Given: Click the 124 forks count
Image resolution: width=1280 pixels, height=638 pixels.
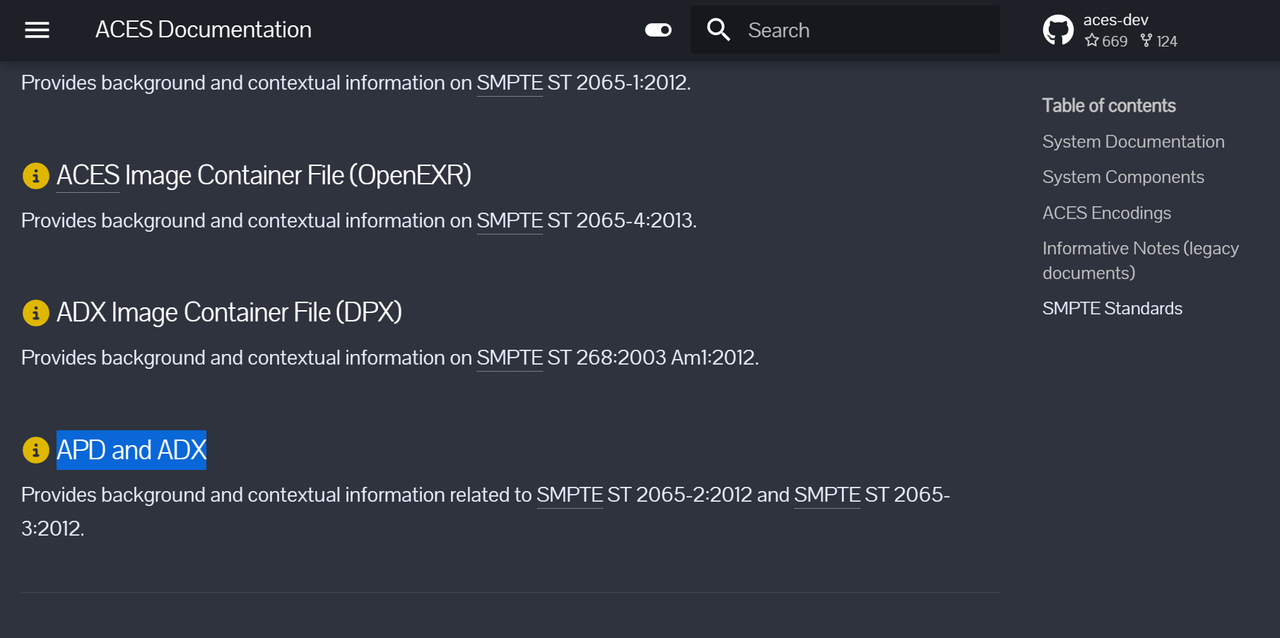Looking at the screenshot, I should (1159, 41).
